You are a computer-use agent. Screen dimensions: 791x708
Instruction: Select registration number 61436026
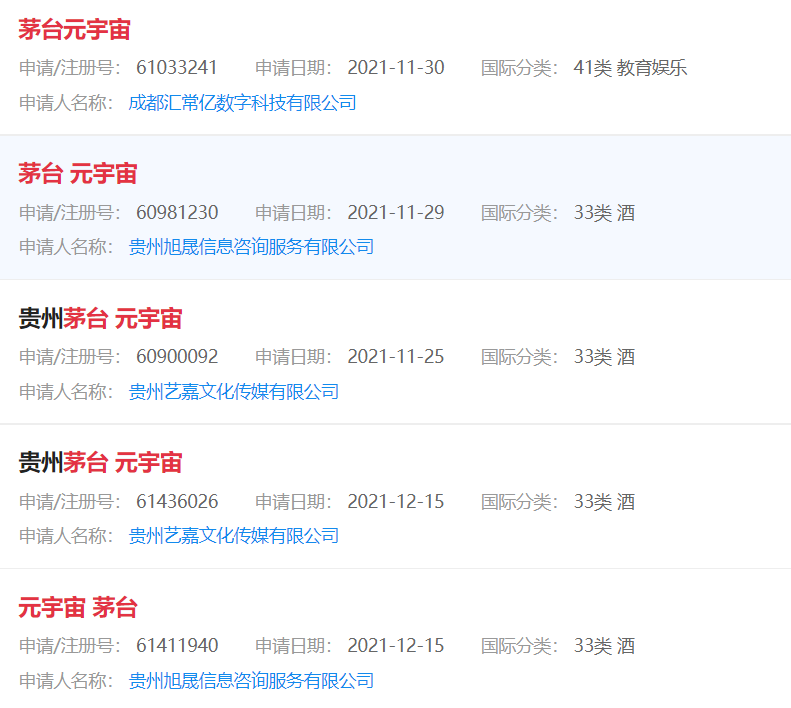pos(177,502)
